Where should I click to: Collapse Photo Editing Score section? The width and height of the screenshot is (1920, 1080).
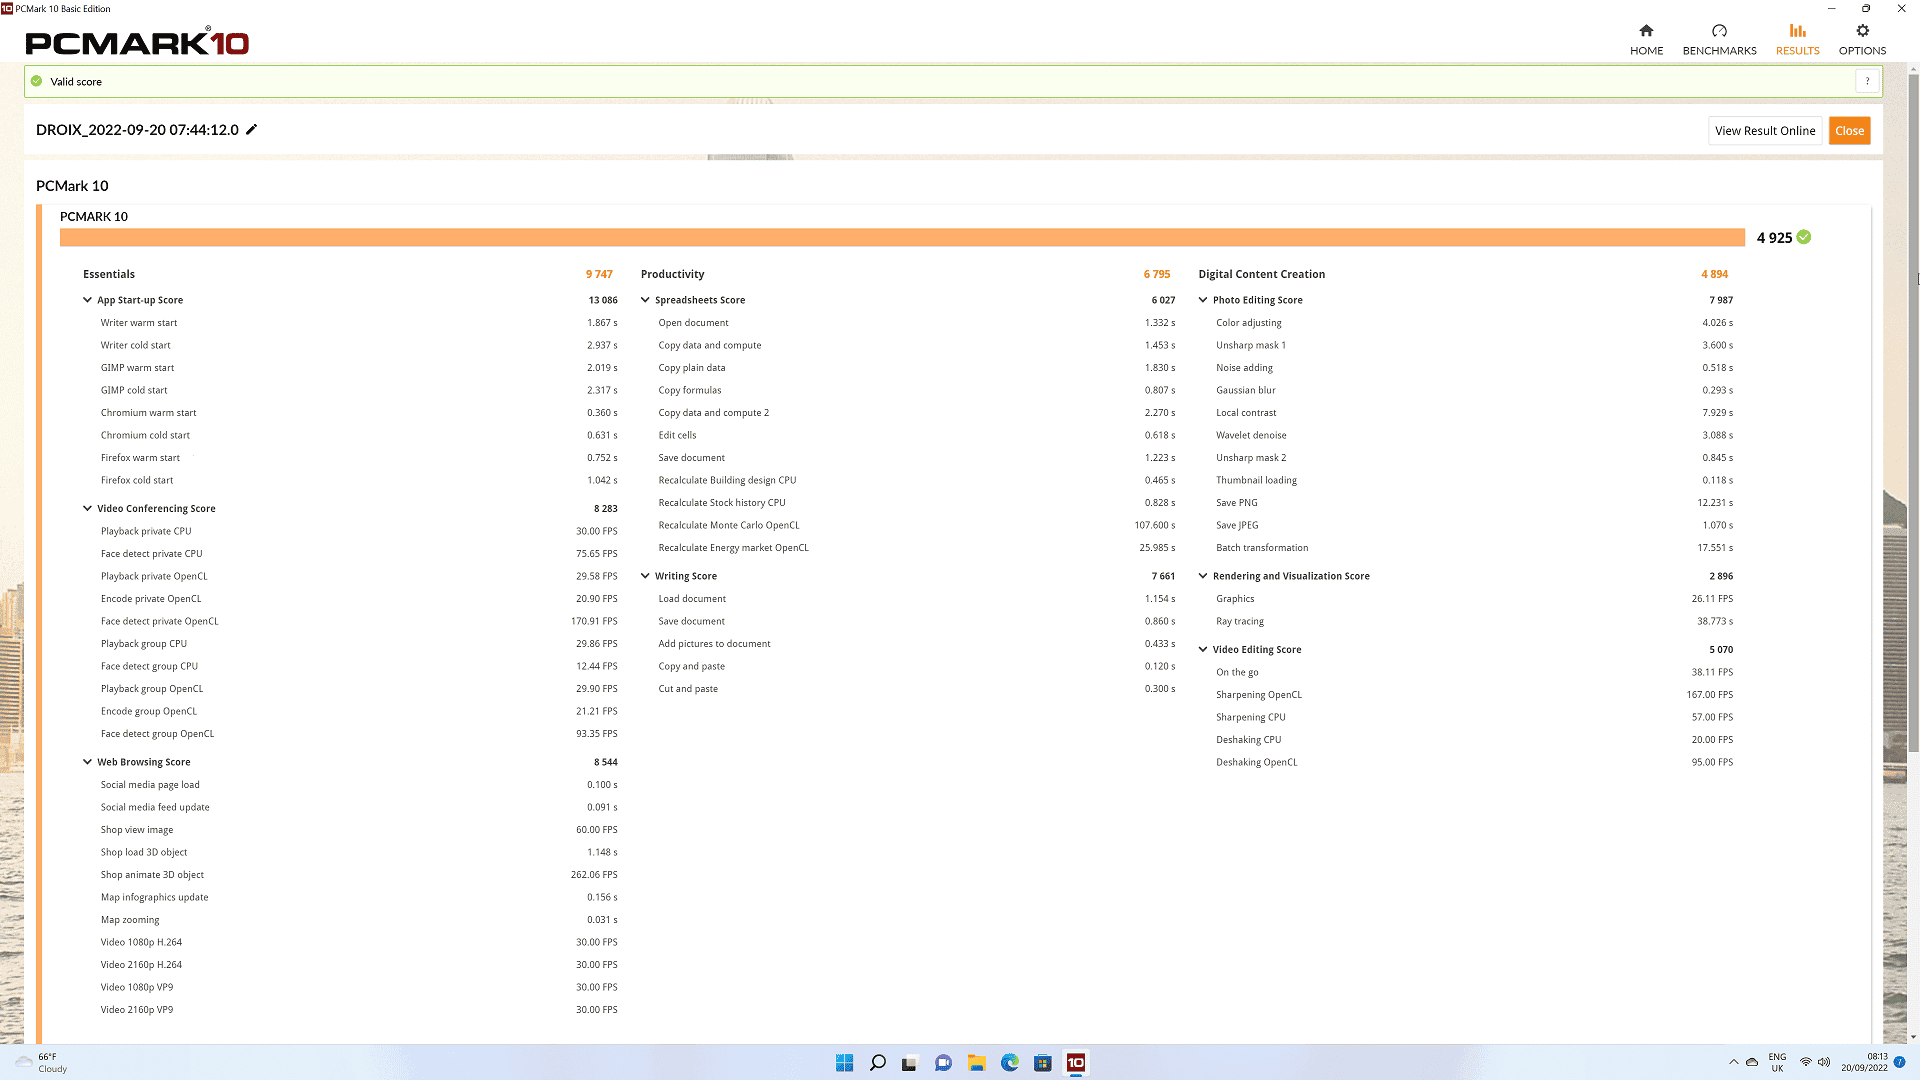pyautogui.click(x=1203, y=300)
